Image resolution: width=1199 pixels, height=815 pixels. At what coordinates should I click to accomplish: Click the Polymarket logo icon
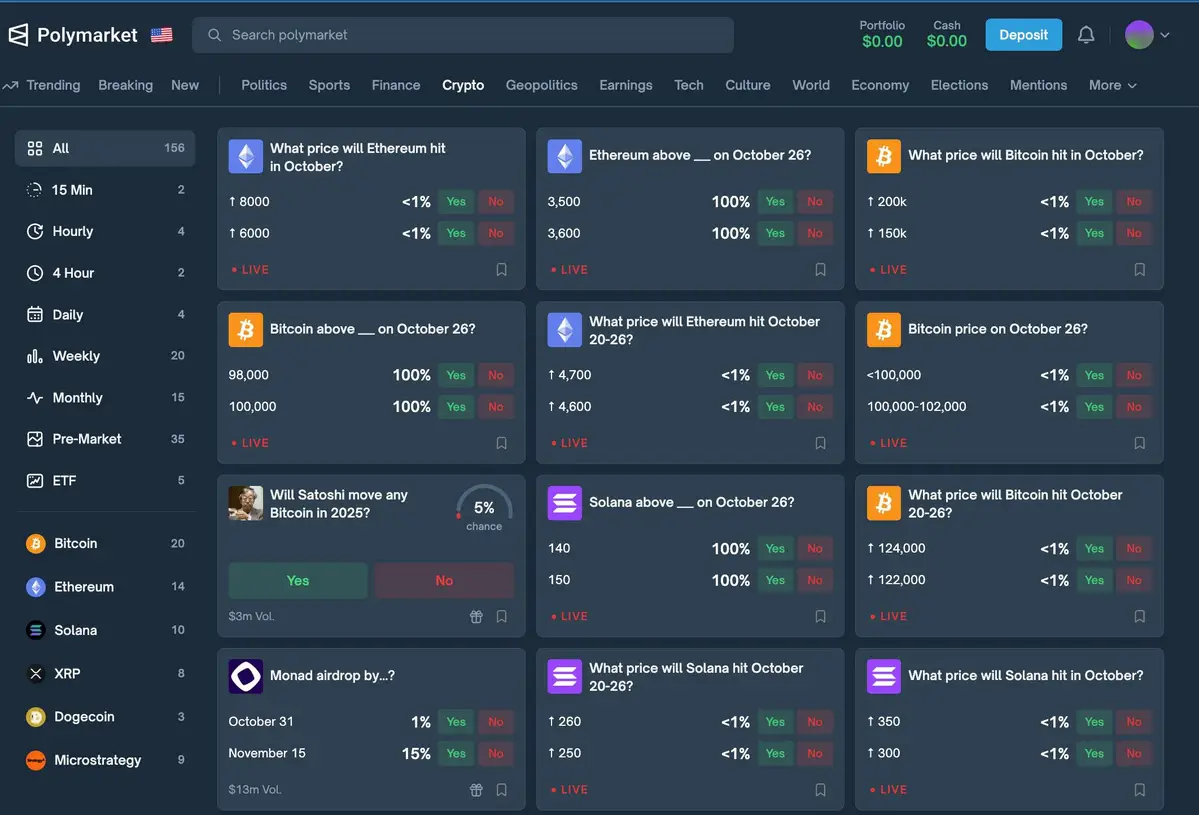tap(19, 35)
